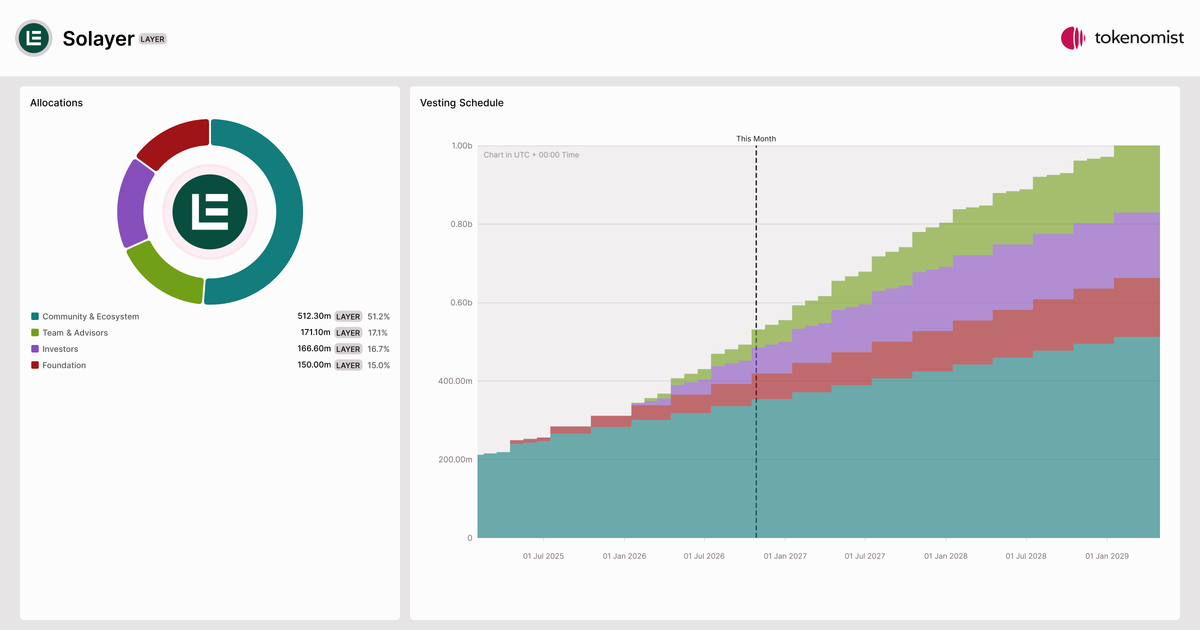Click the 0.60b y-axis label
Screen dimensions: 1200x630
pyautogui.click(x=461, y=303)
